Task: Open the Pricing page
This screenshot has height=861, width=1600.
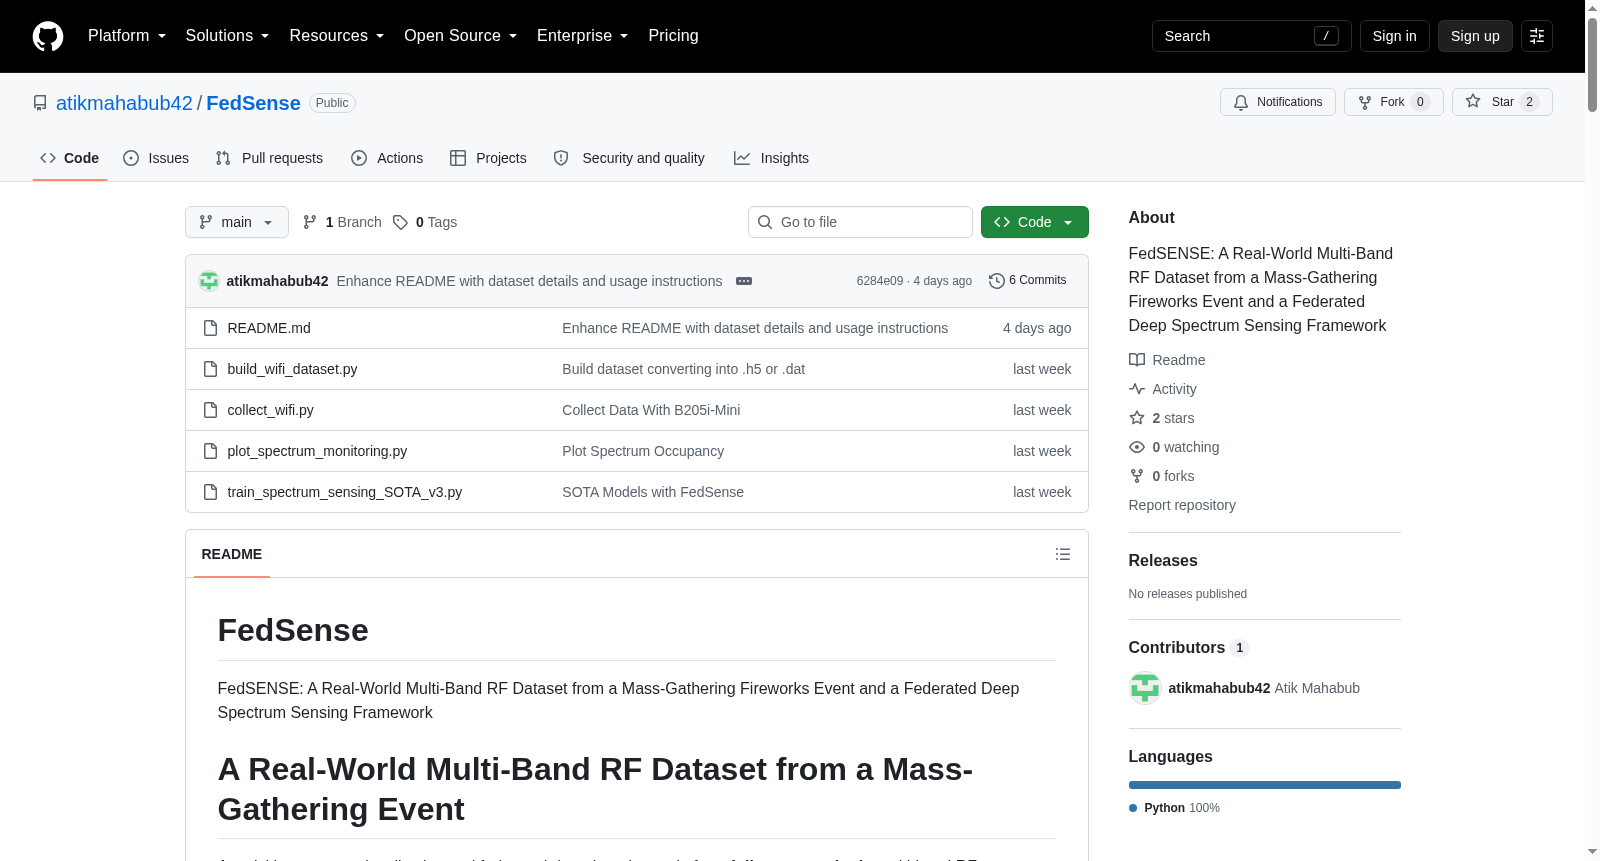Action: click(x=673, y=36)
